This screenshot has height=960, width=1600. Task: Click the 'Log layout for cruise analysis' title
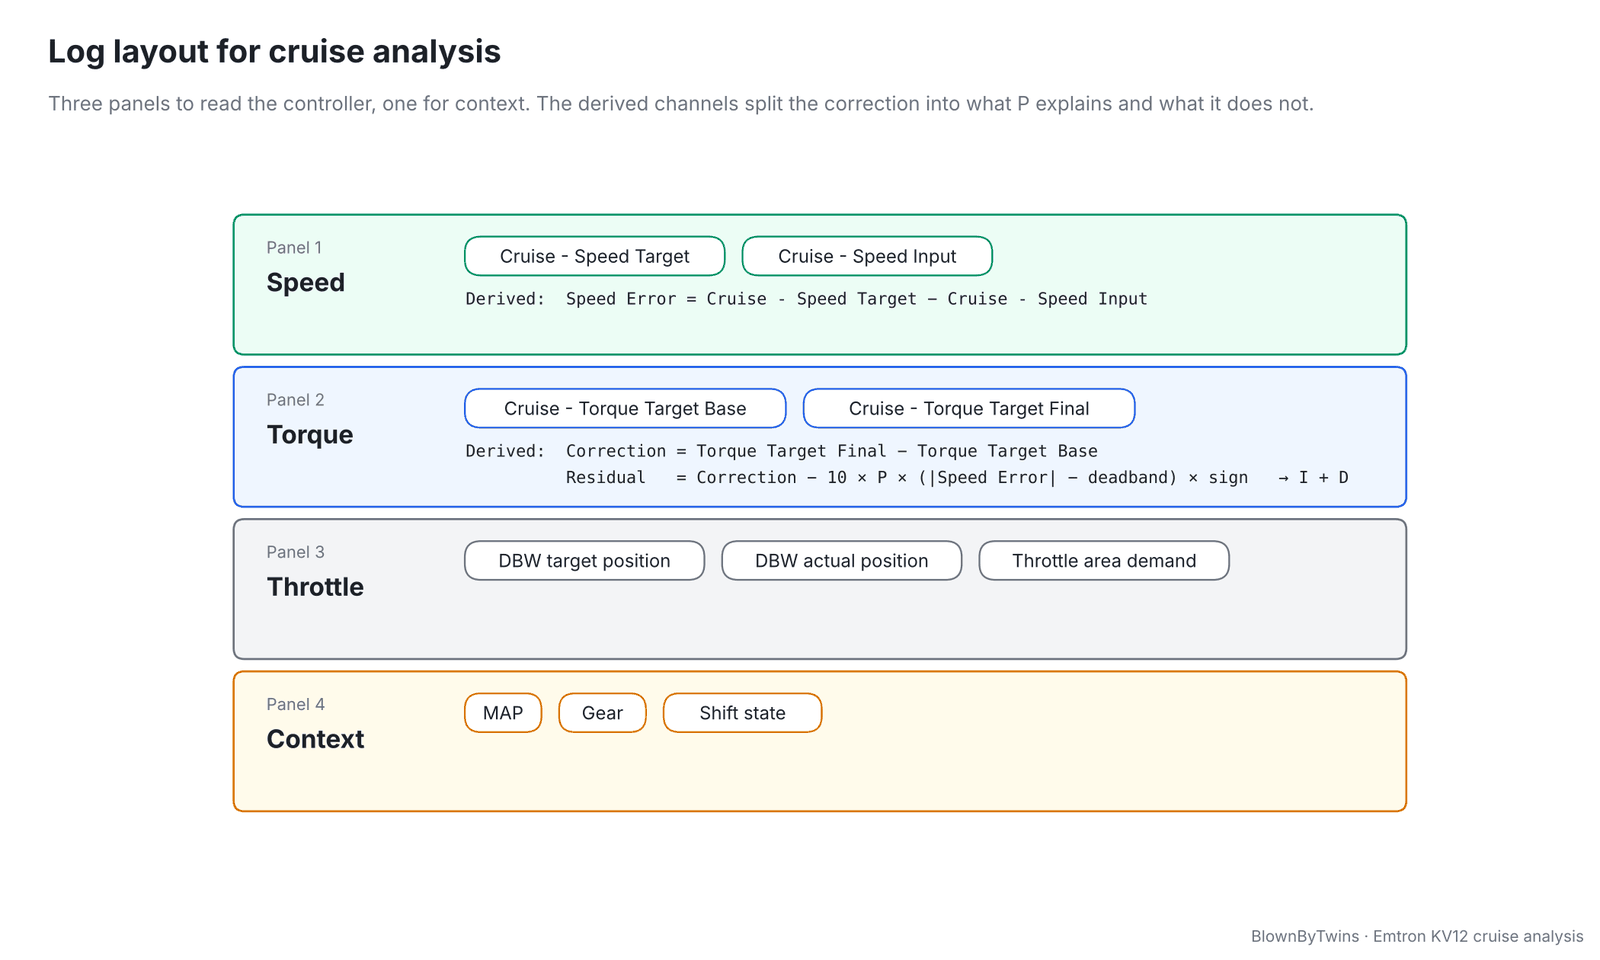274,51
